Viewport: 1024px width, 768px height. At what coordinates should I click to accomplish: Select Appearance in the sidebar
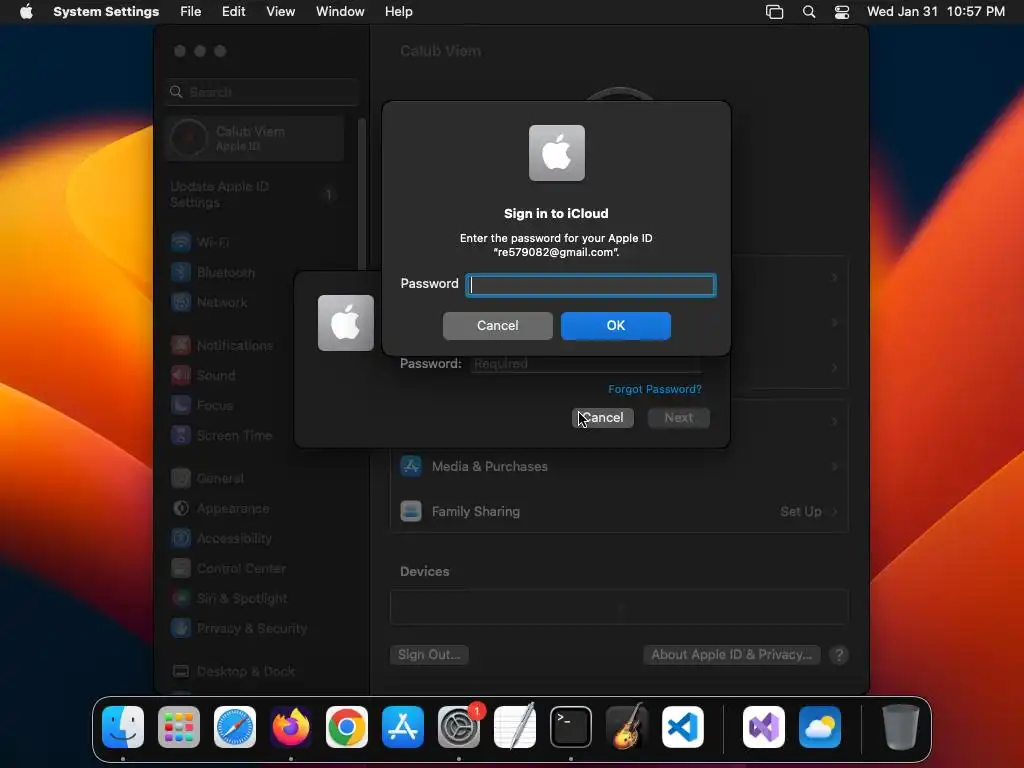click(x=255, y=509)
